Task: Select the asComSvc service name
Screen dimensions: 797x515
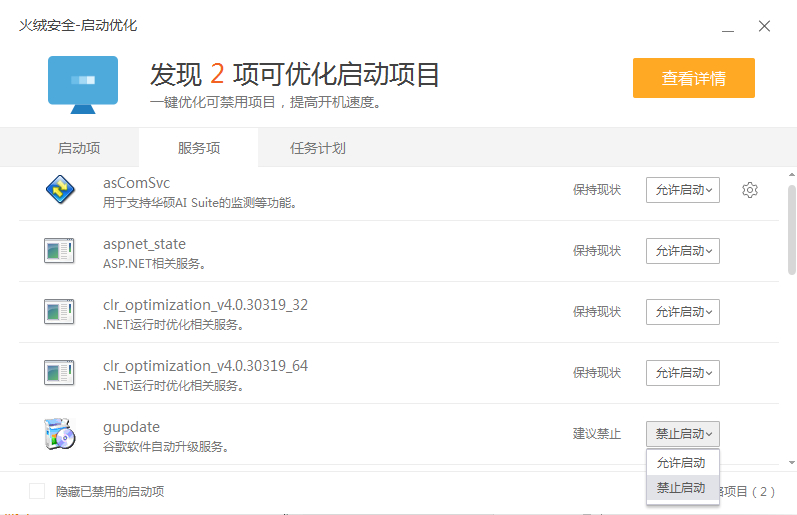Action: click(136, 183)
